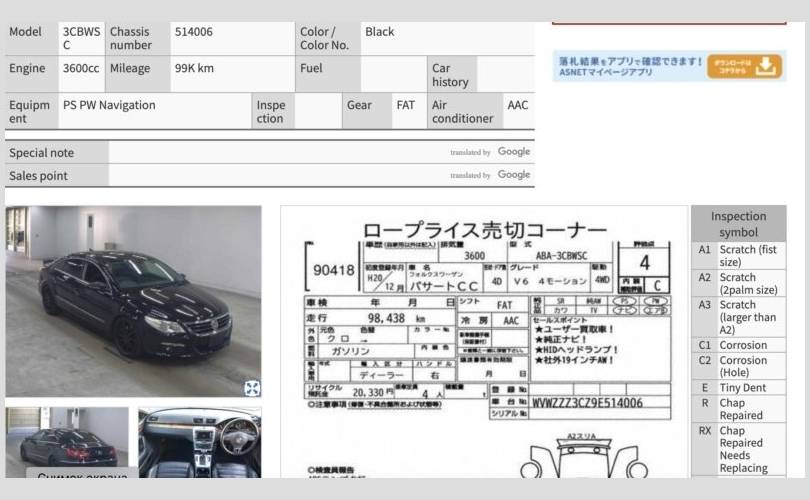The width and height of the screenshot is (810, 500).
Task: Open the Japanese auction sheet image
Action: 484,340
